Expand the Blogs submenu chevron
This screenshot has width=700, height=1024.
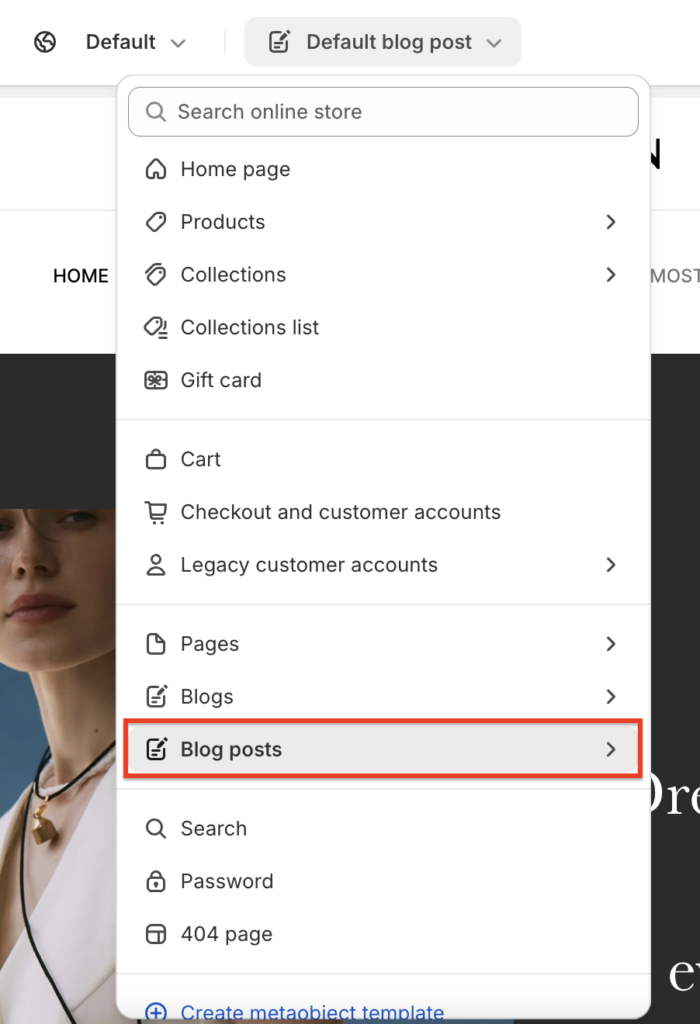pos(611,697)
